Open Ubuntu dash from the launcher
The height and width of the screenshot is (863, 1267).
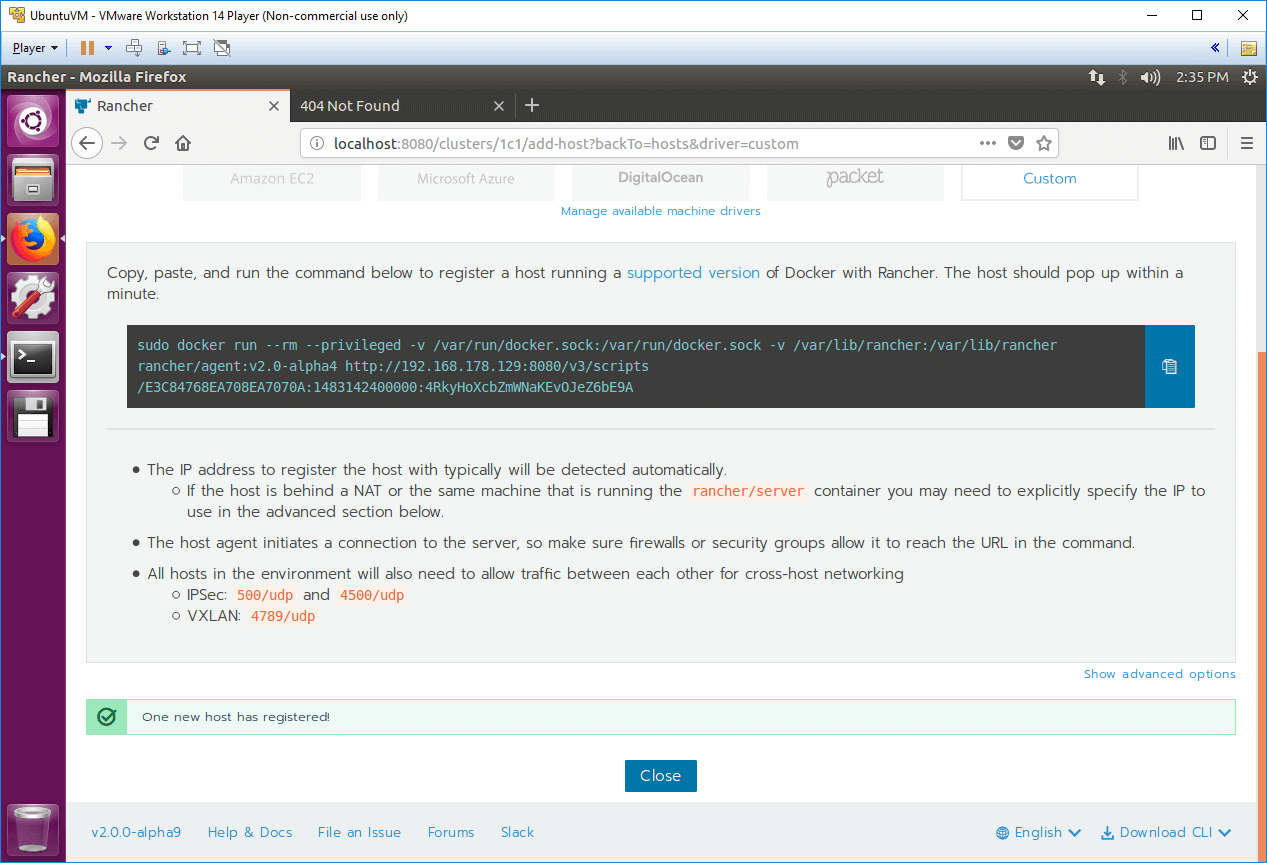(33, 121)
